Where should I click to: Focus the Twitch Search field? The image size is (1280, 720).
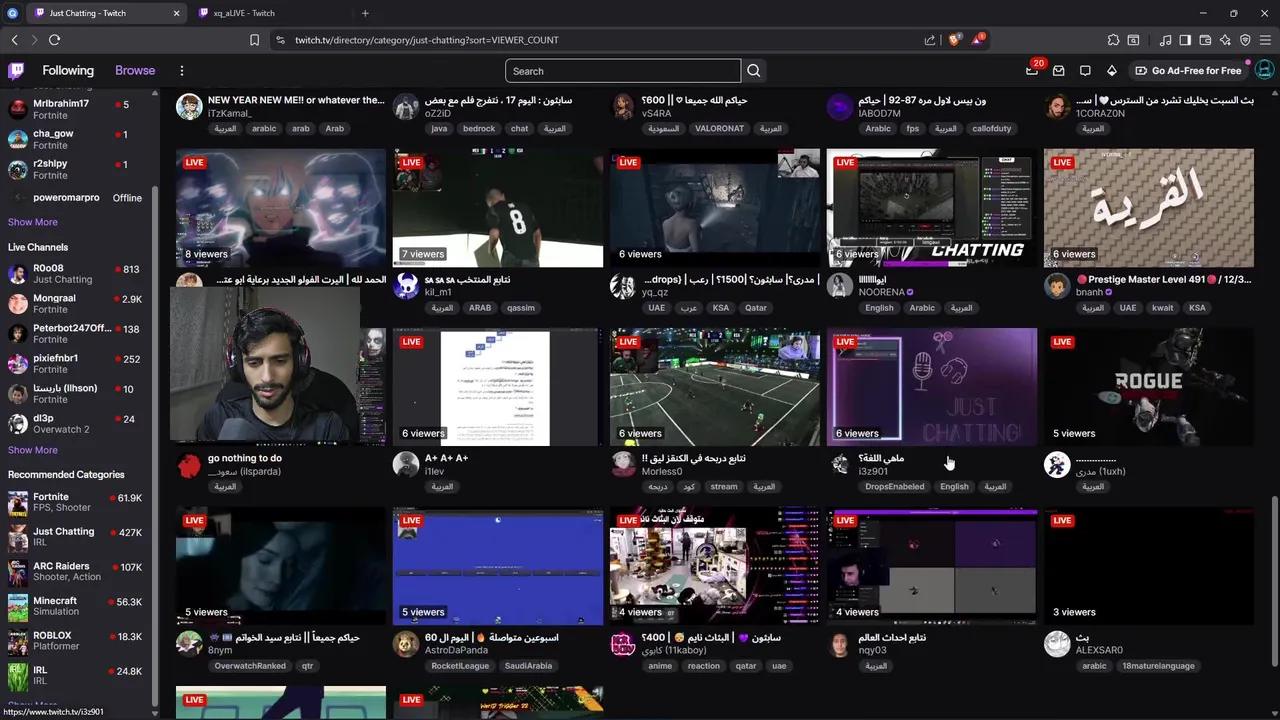(623, 71)
